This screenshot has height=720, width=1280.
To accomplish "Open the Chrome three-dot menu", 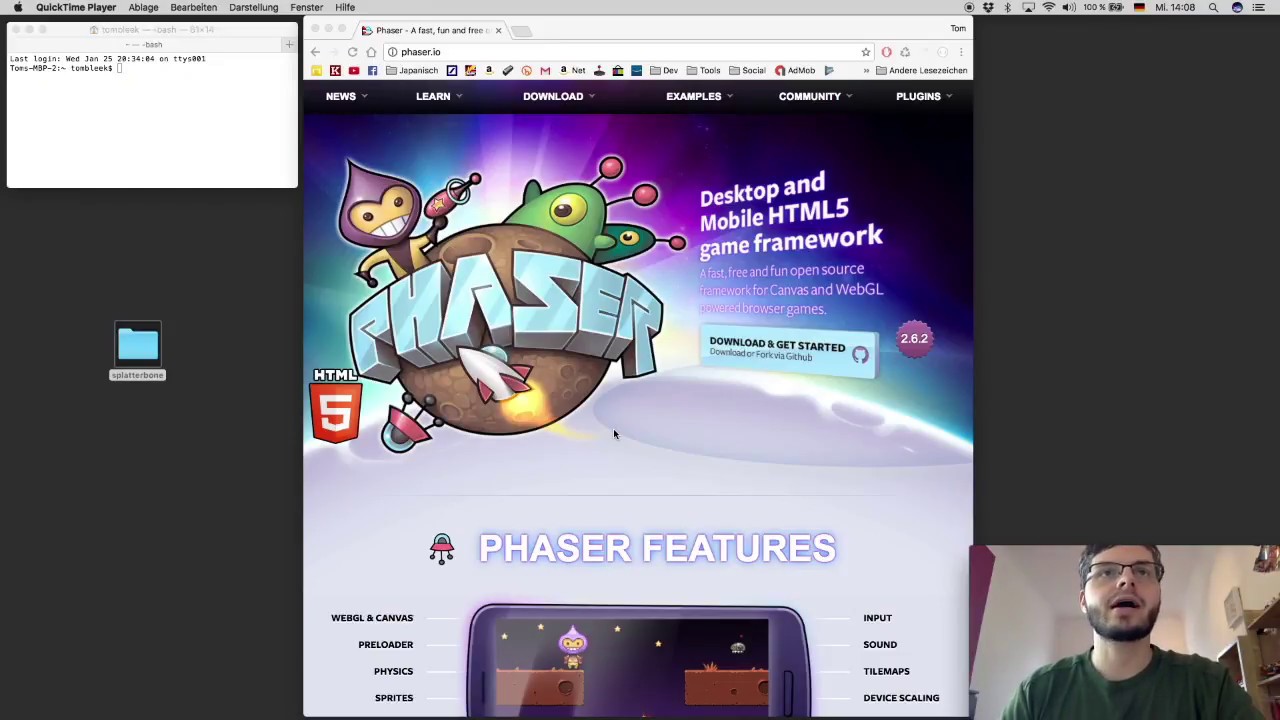I will click(961, 52).
